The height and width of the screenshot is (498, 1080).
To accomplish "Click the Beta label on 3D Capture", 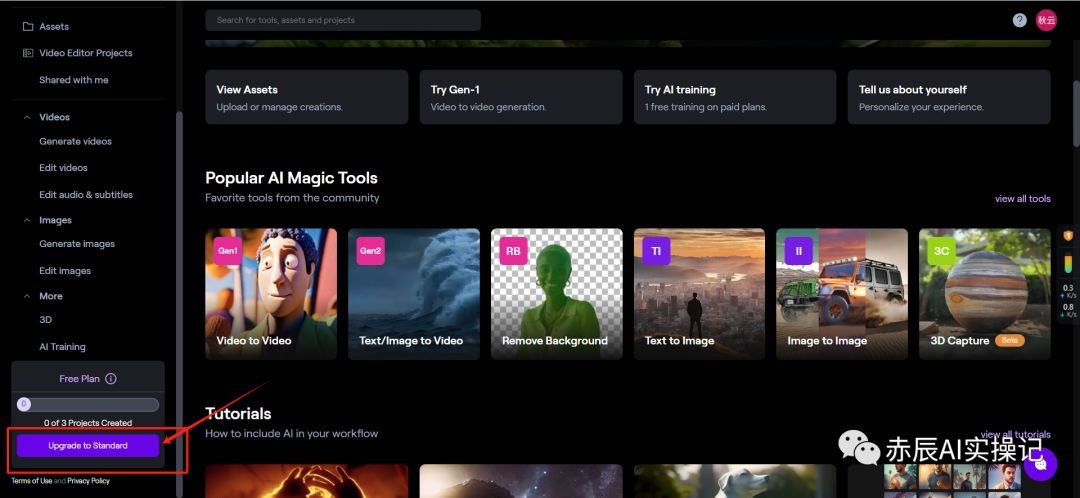I will click(x=1009, y=340).
